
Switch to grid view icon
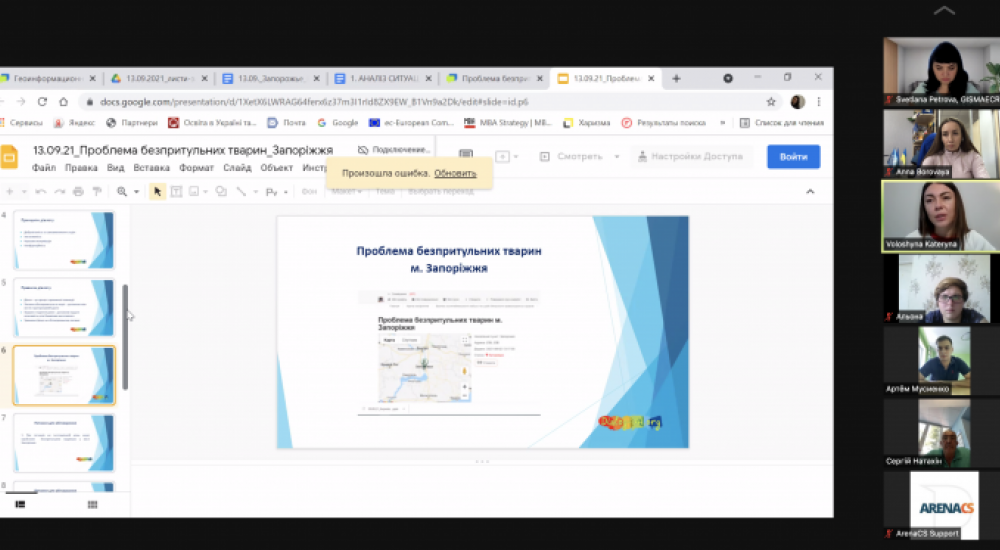coord(92,504)
